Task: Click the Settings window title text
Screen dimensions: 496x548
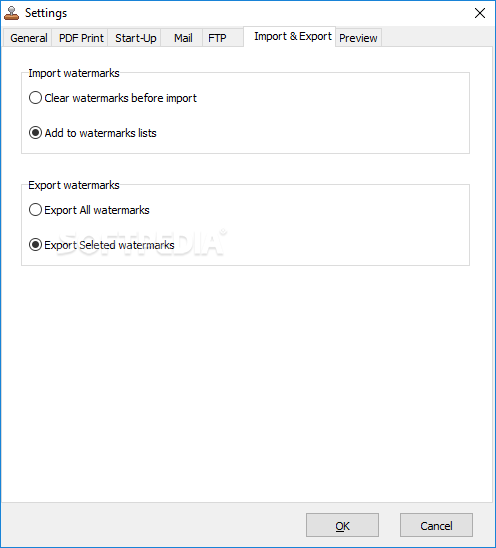Action: pyautogui.click(x=46, y=13)
